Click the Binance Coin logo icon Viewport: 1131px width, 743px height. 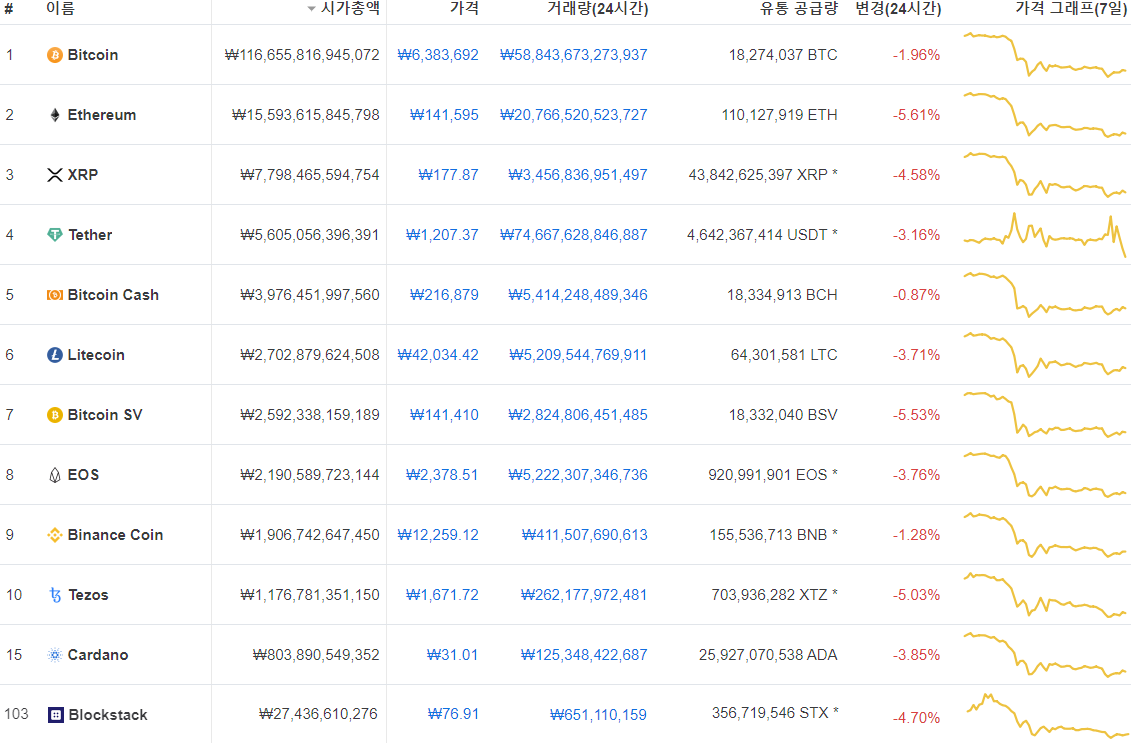pos(55,535)
